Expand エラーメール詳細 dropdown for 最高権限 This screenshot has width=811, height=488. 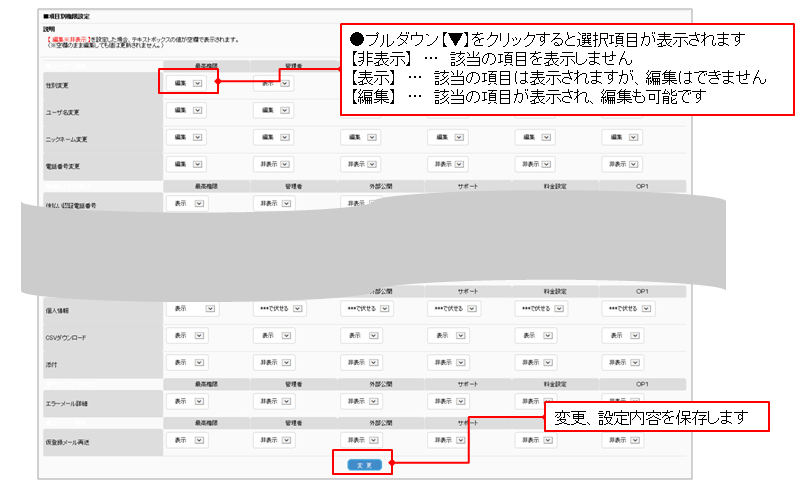(210, 401)
